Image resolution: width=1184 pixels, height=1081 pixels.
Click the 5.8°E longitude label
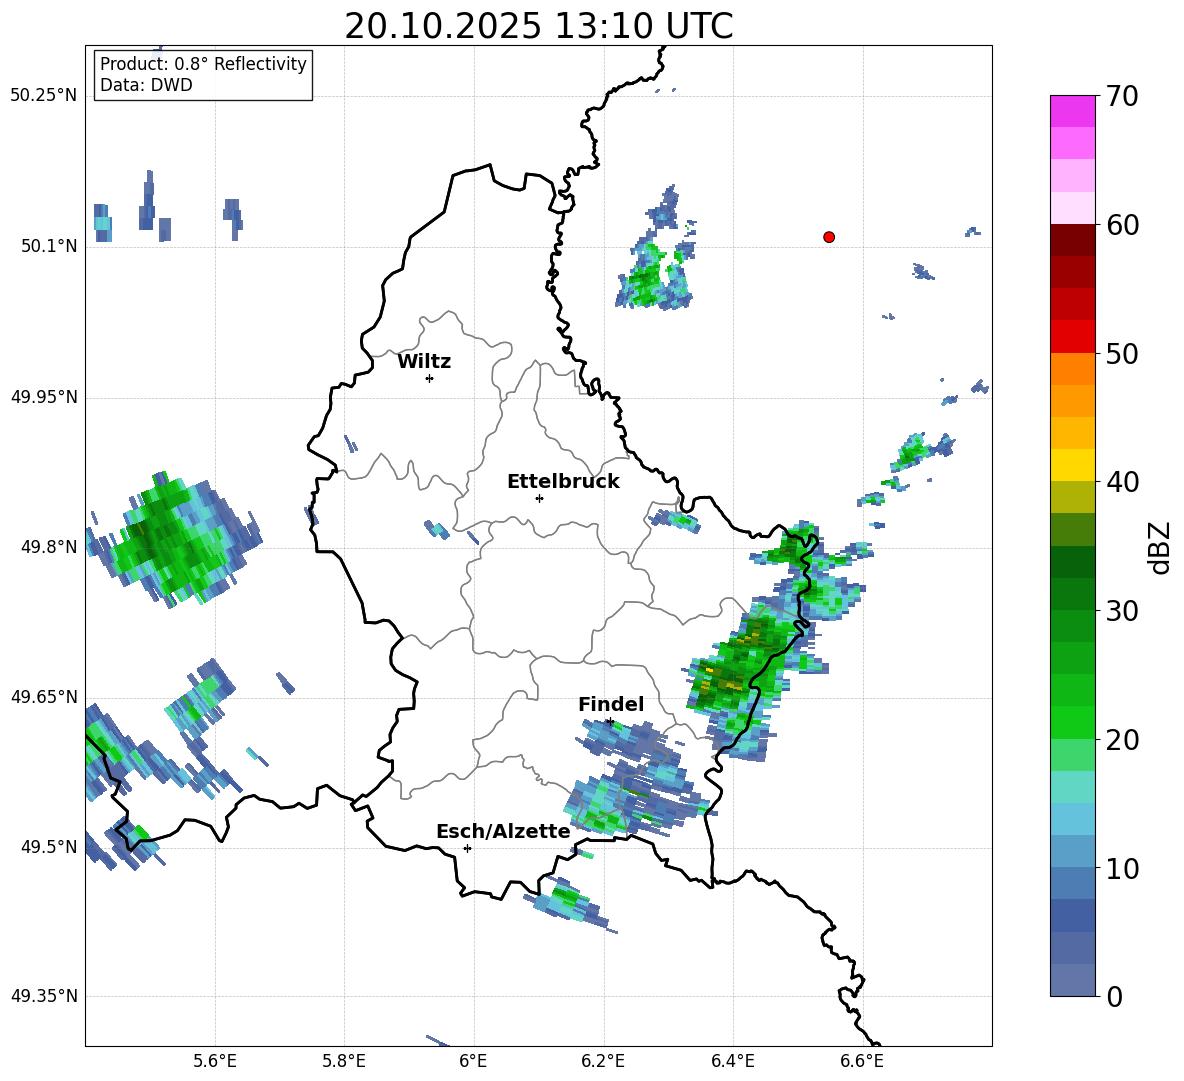click(x=344, y=1061)
